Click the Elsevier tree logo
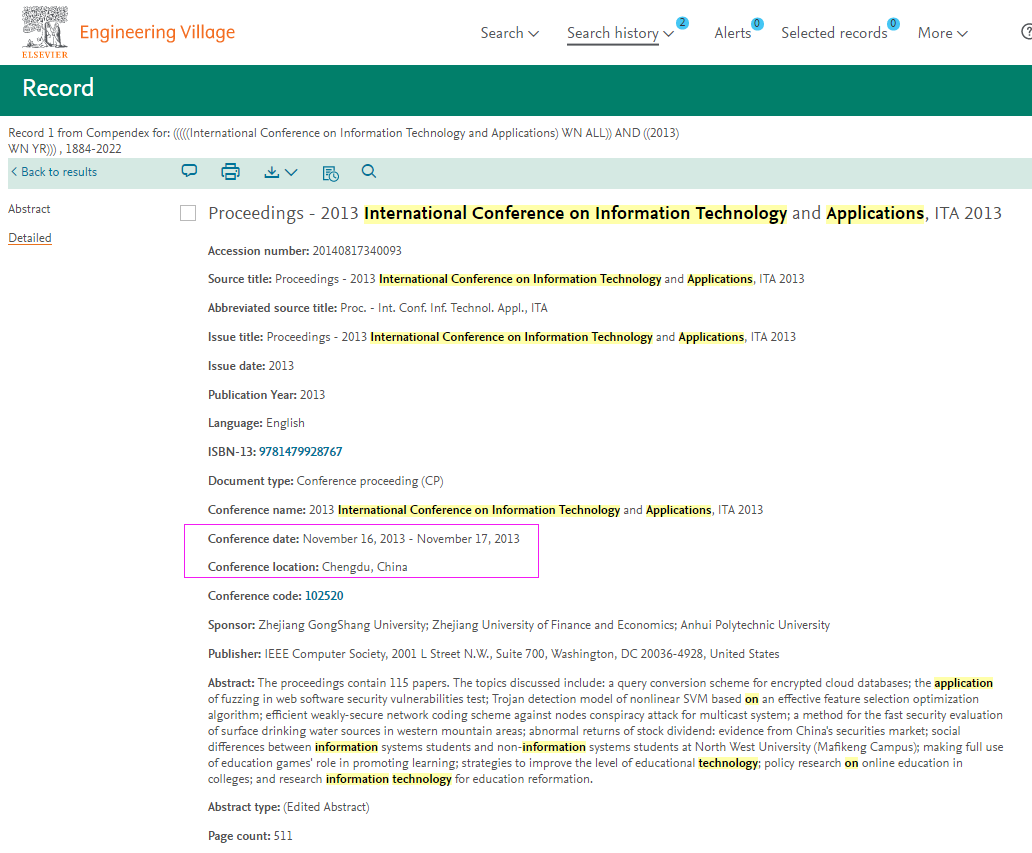Screen dimensions: 1032x853 (x=45, y=32)
